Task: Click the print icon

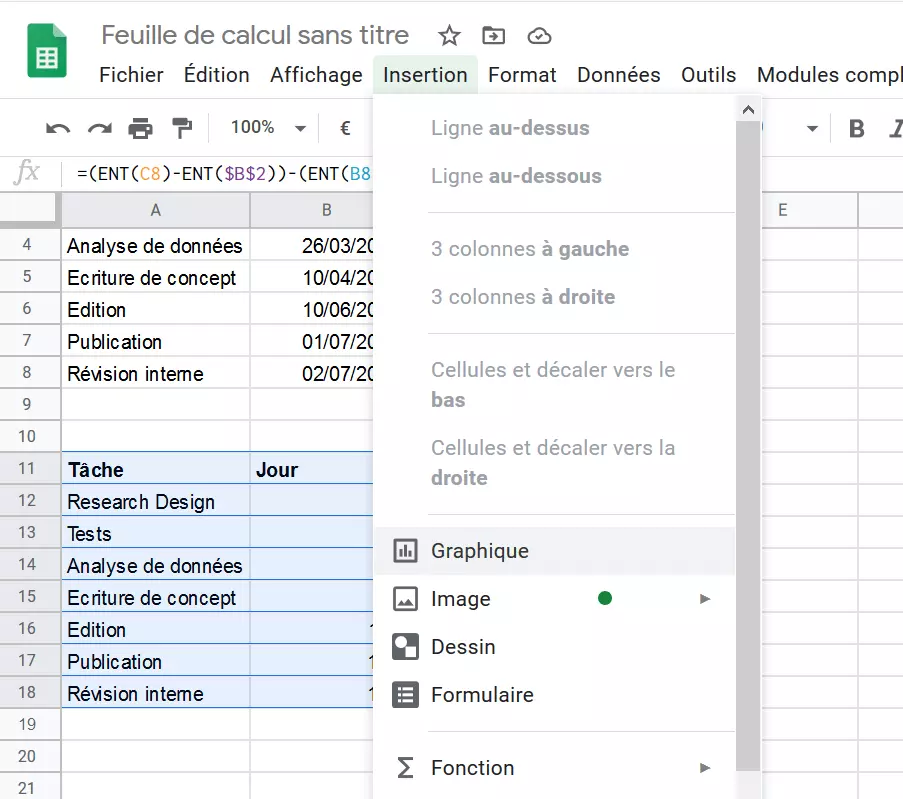Action: pyautogui.click(x=141, y=128)
